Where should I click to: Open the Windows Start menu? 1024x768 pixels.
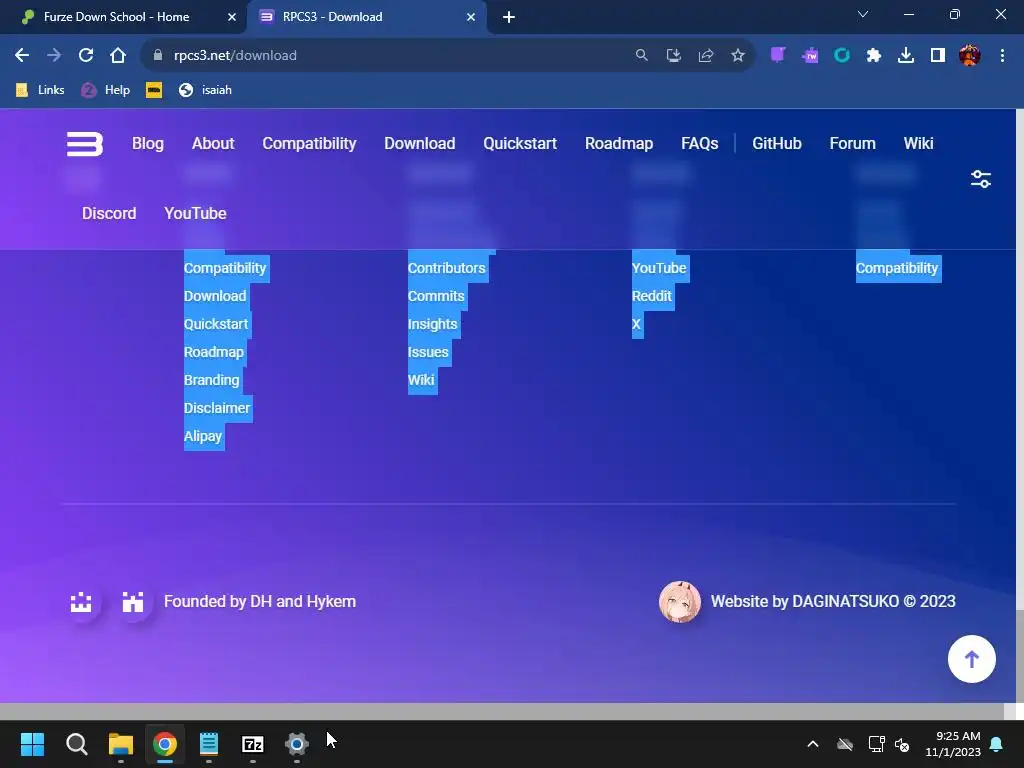32,744
